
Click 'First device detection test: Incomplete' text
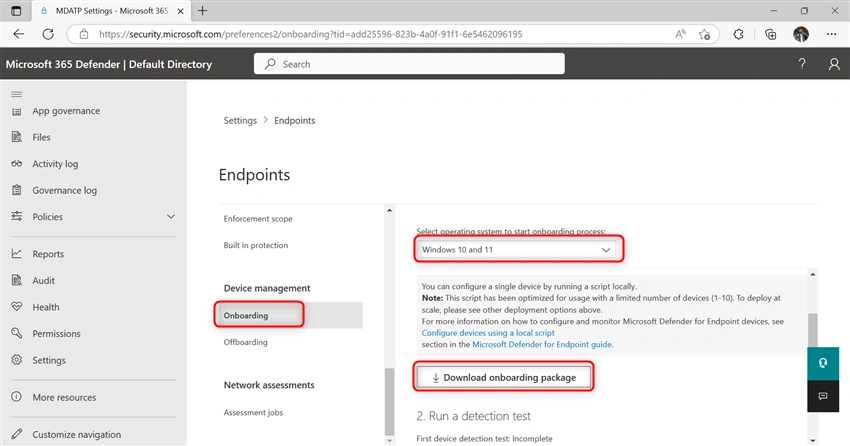click(484, 439)
